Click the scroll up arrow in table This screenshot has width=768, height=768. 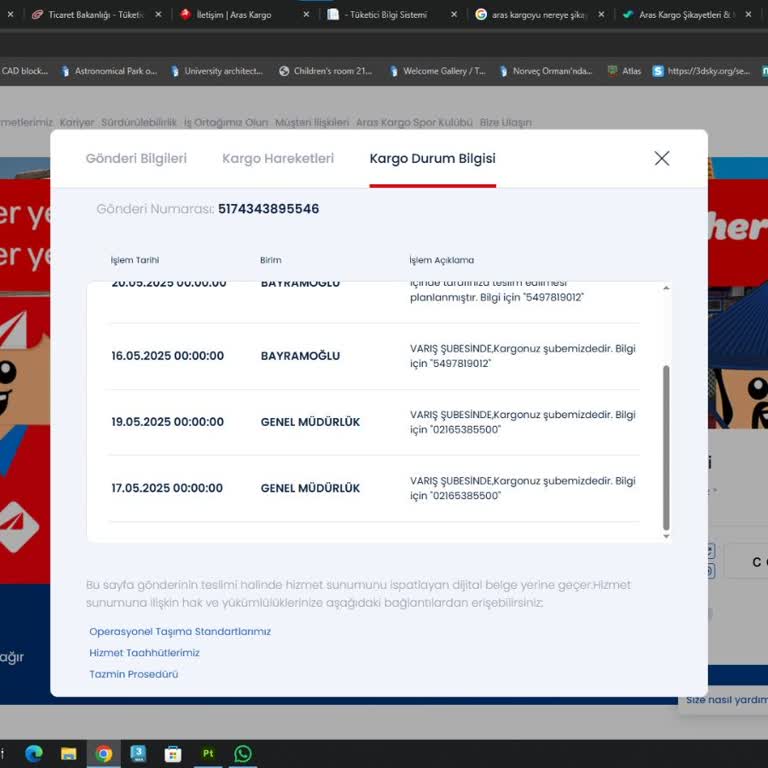tap(666, 288)
